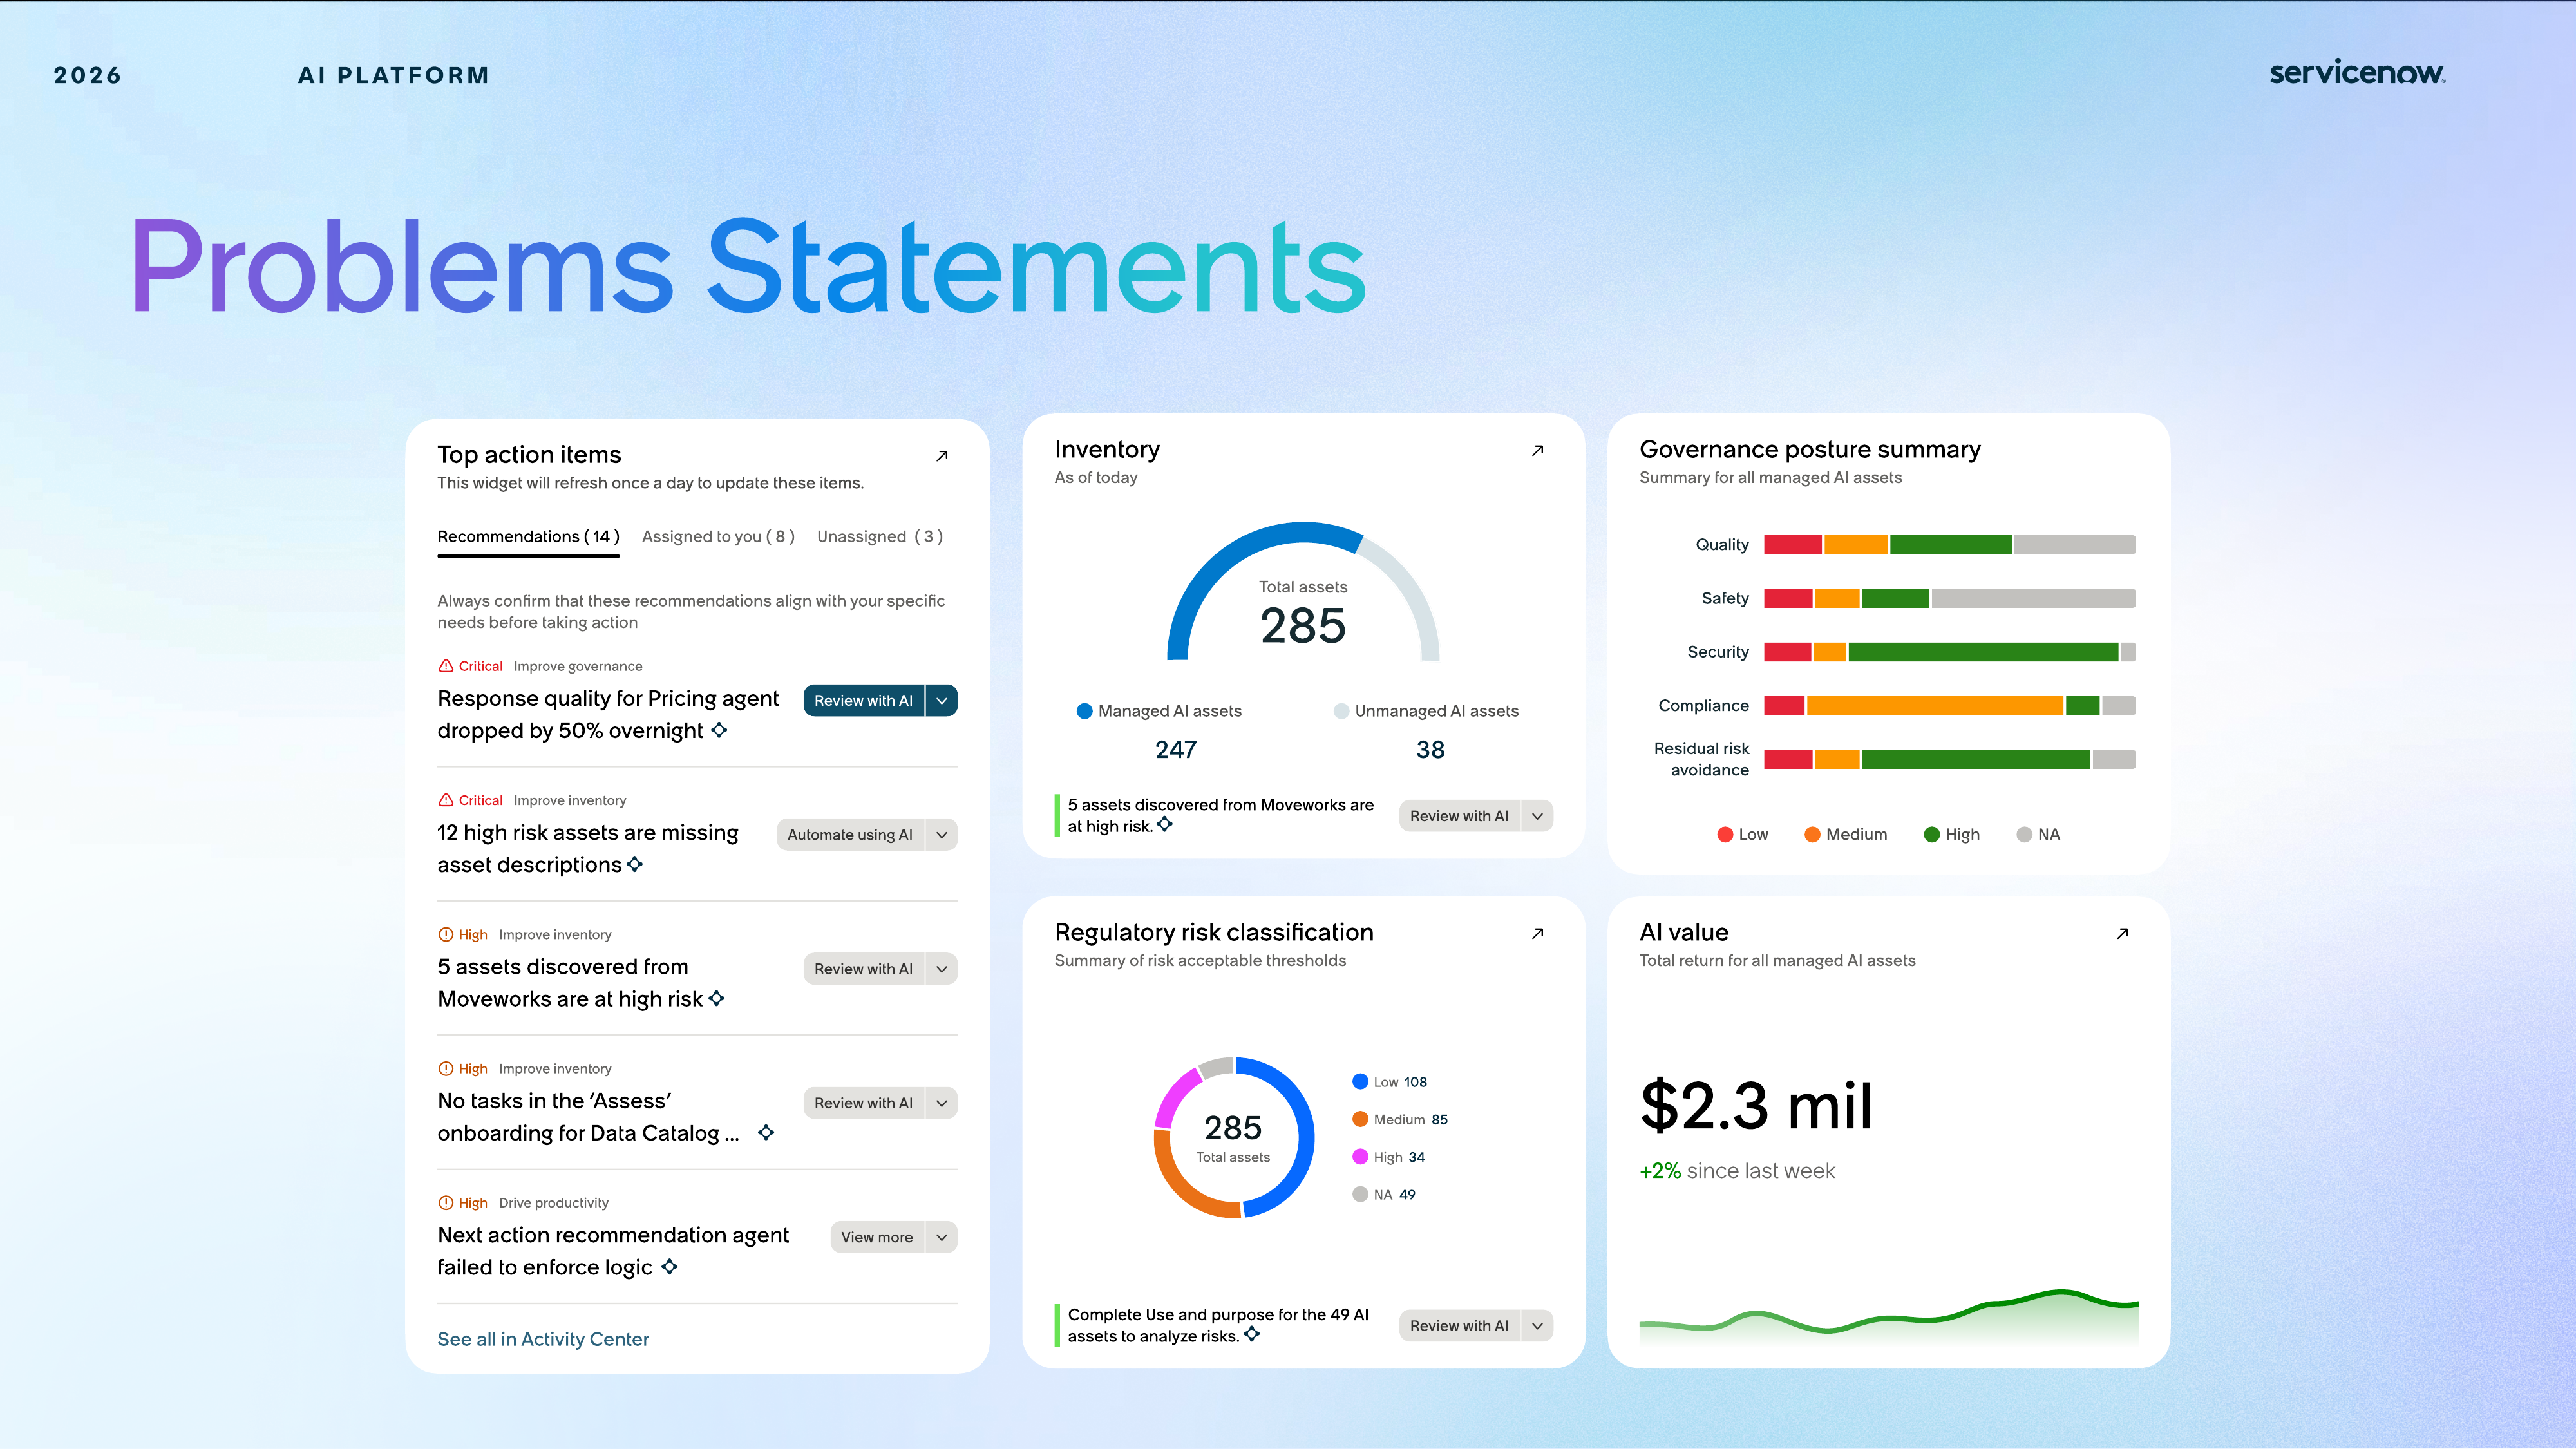This screenshot has height=1449, width=2576.
Task: Click Review with AI for Moveworks assets item
Action: [x=864, y=969]
